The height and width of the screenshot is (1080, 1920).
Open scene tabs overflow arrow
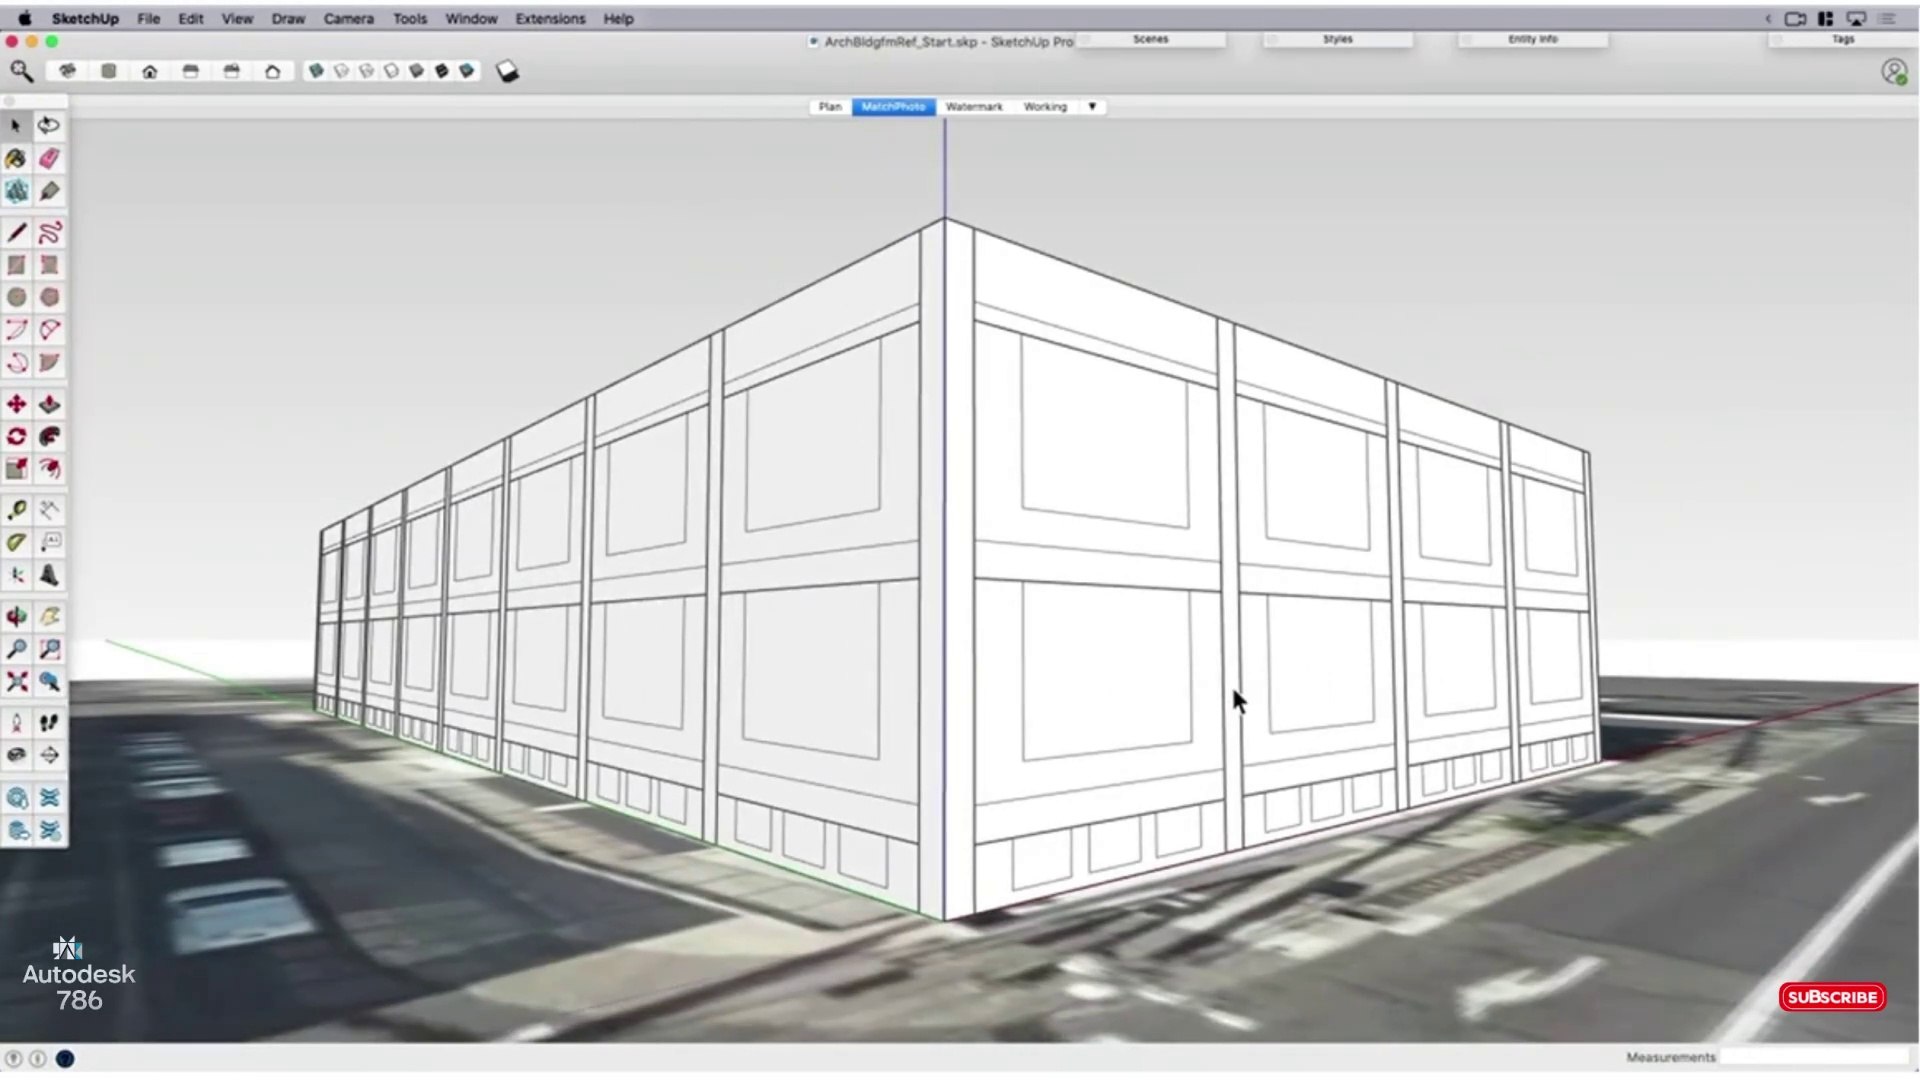tap(1092, 107)
